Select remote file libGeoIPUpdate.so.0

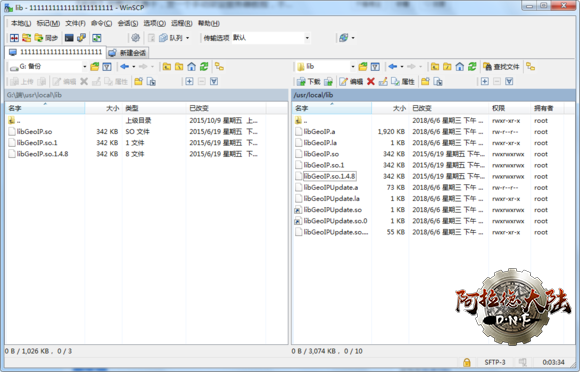coord(335,221)
